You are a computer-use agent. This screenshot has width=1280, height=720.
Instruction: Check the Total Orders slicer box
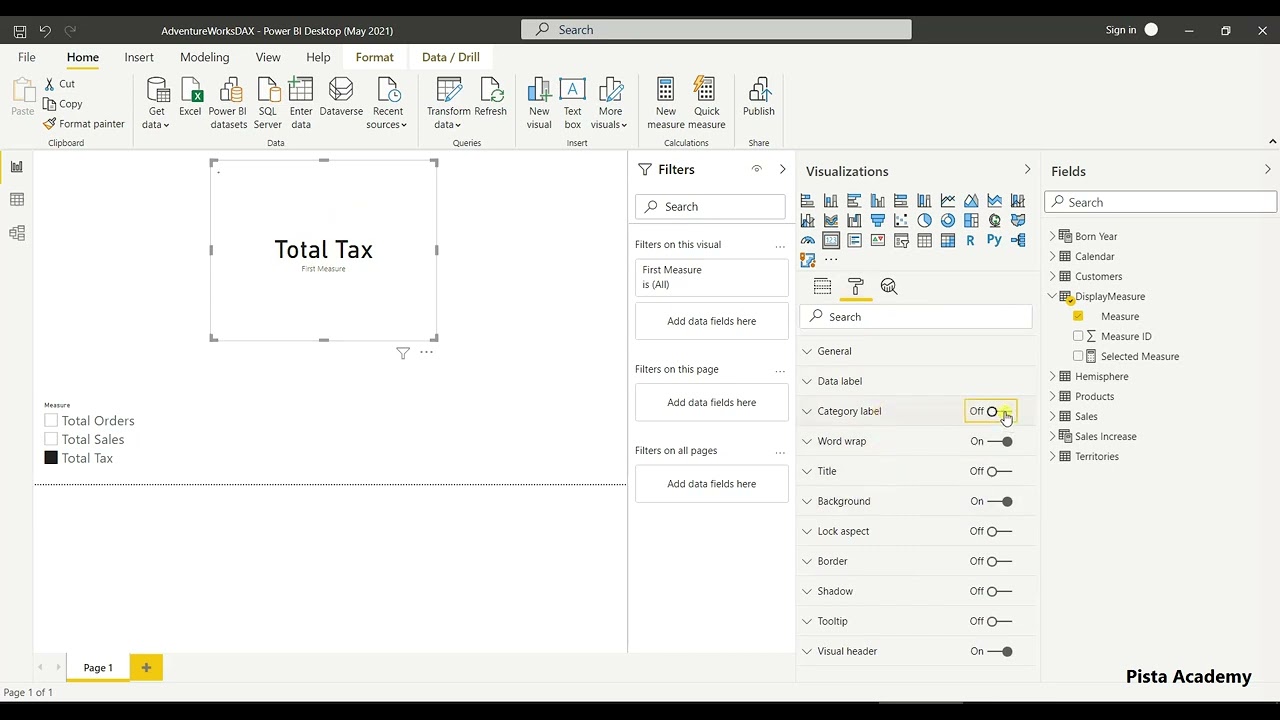pyautogui.click(x=51, y=421)
